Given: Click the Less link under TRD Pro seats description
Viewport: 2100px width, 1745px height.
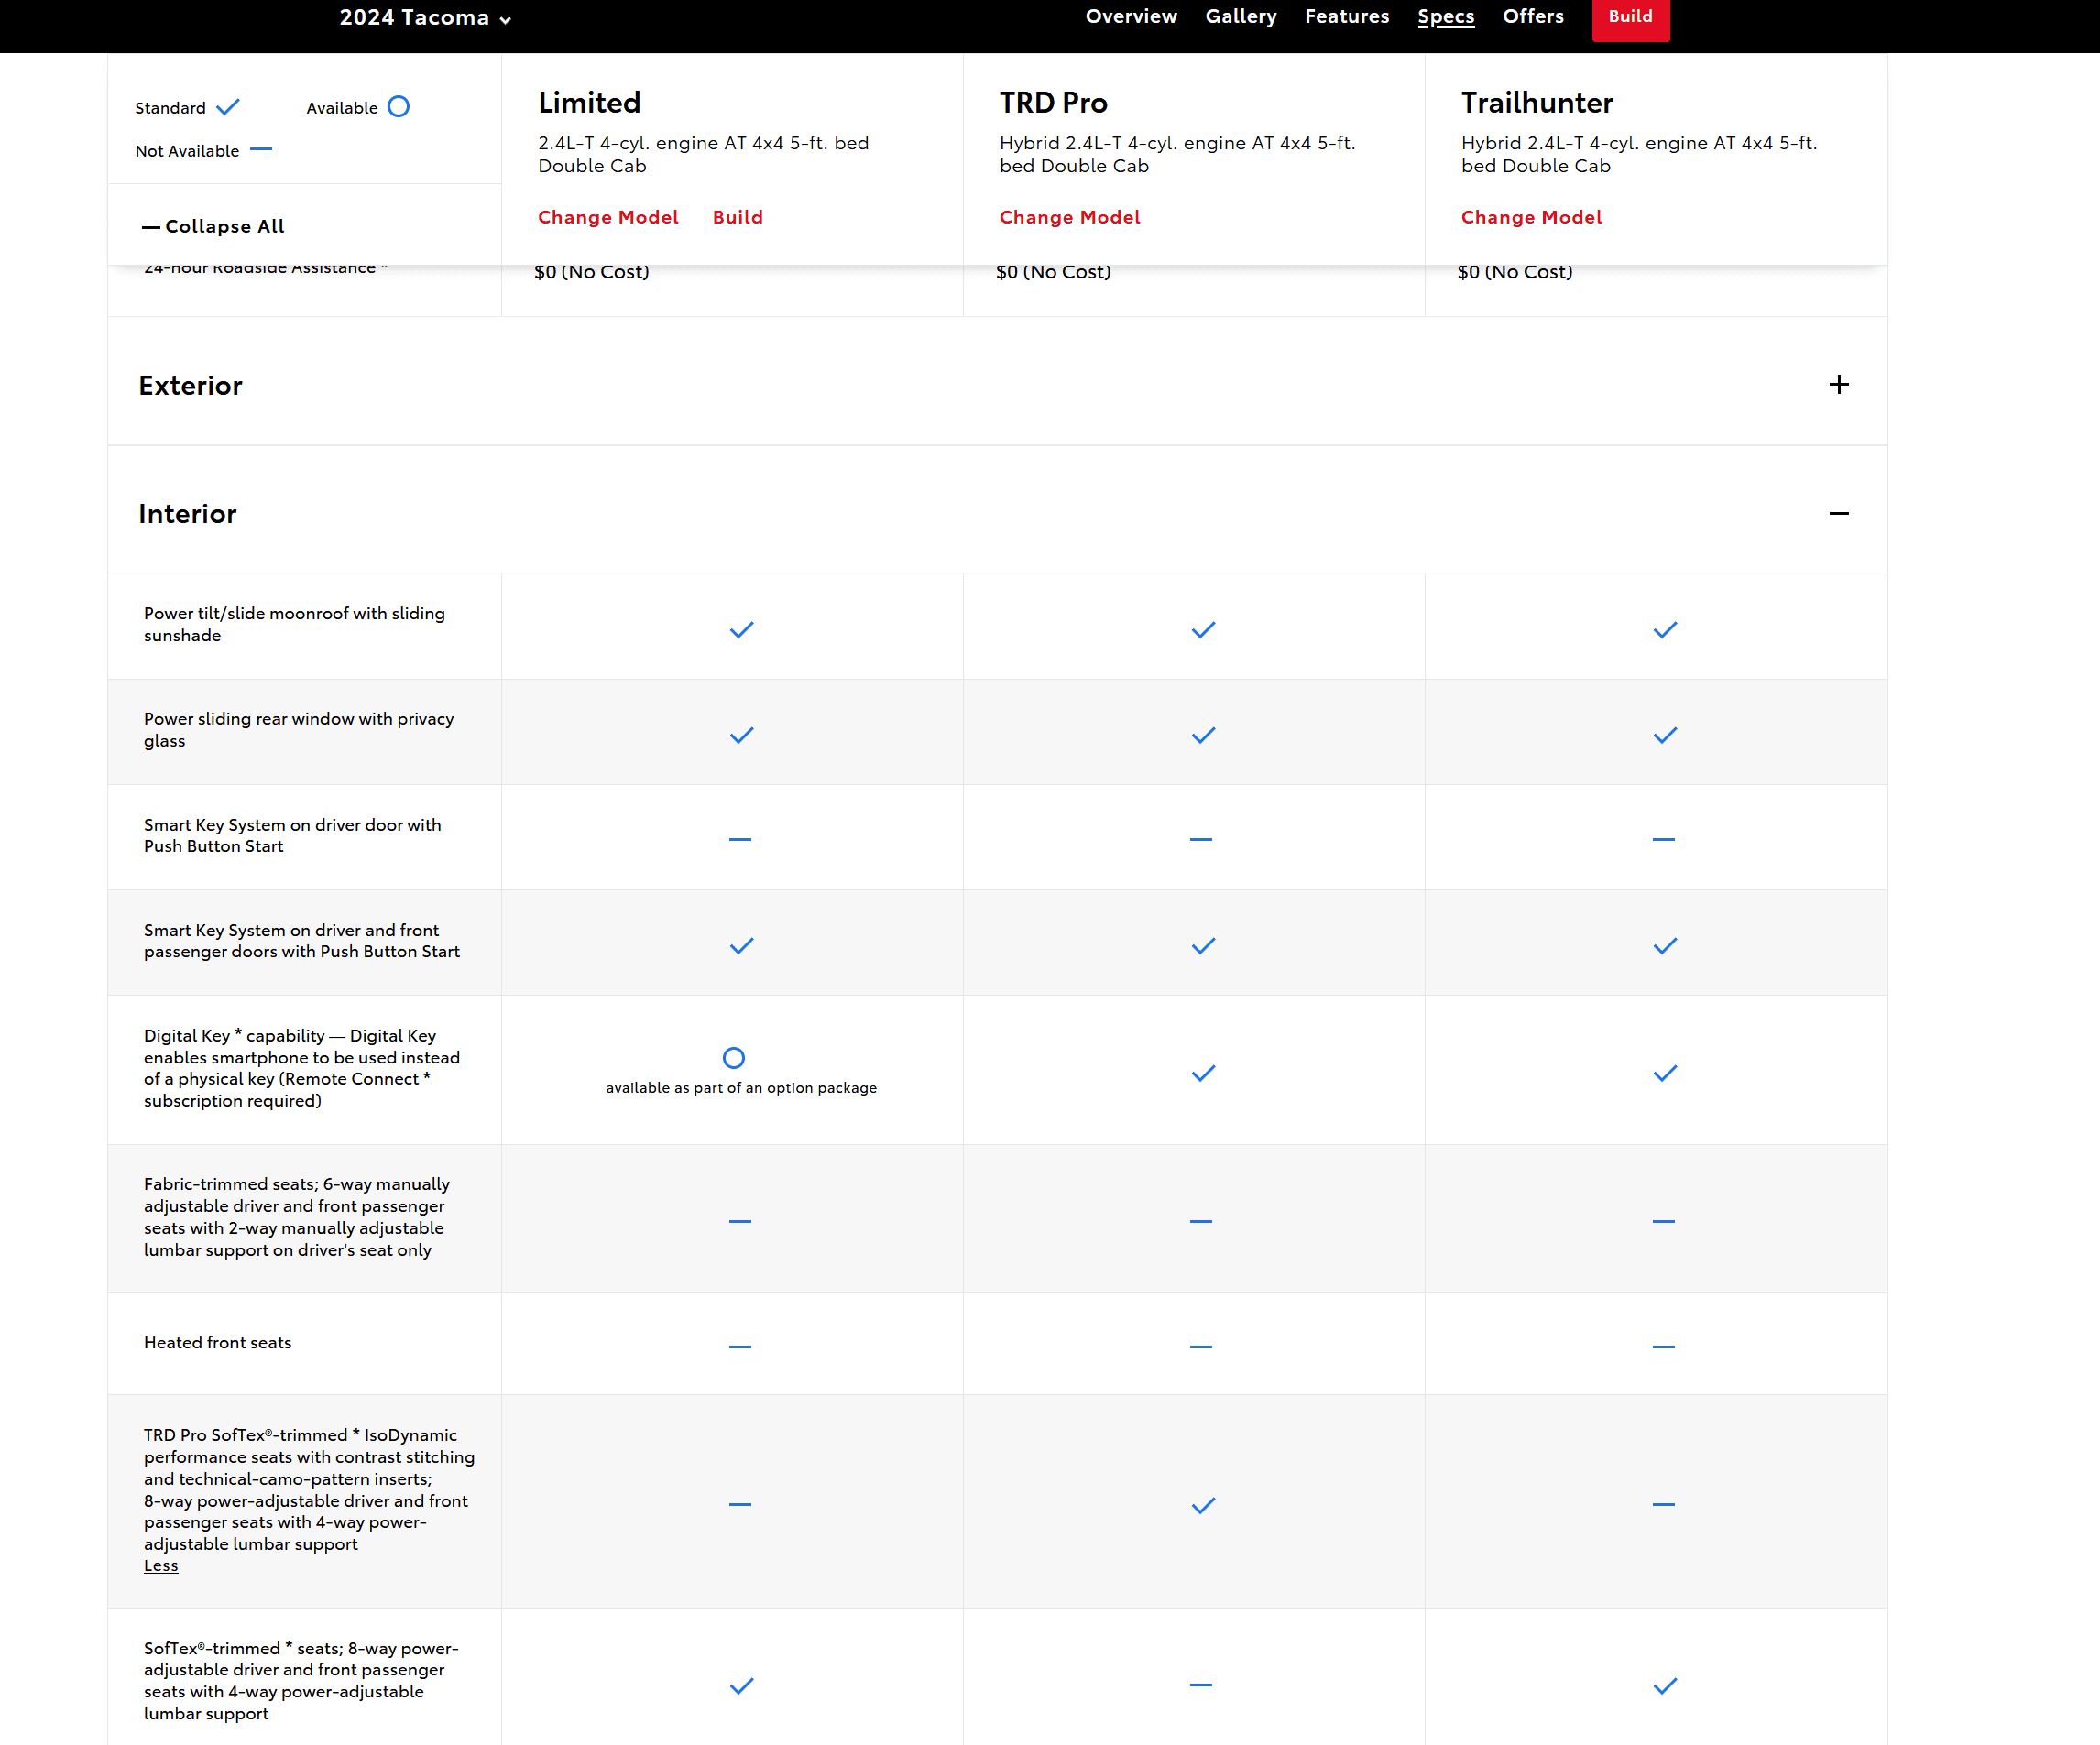Looking at the screenshot, I should (x=160, y=1566).
